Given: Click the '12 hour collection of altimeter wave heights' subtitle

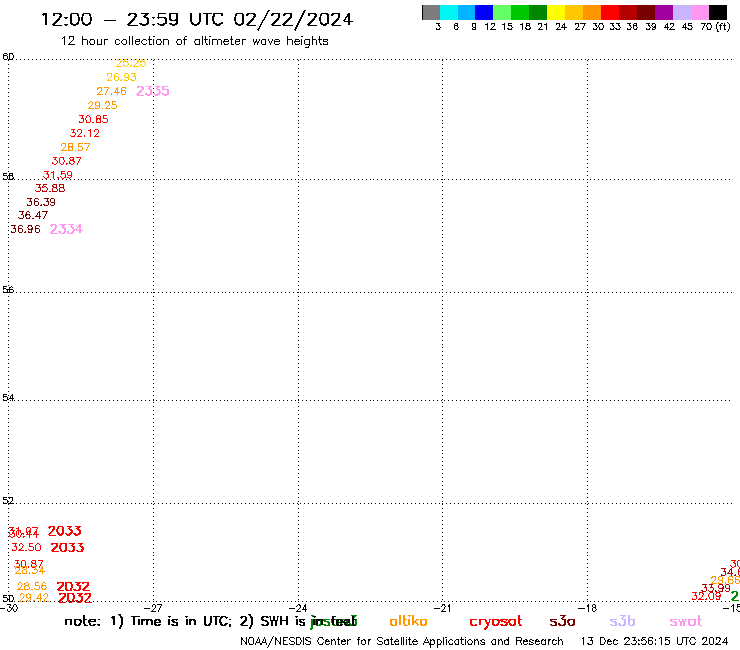Looking at the screenshot, I should coord(194,41).
